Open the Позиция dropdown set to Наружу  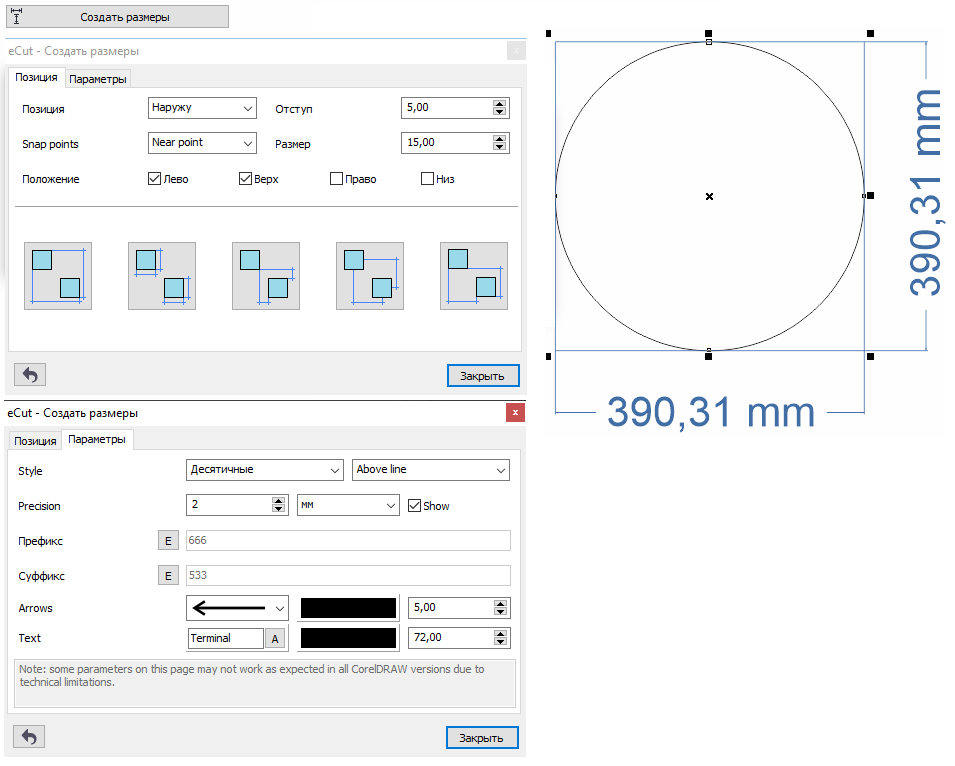202,108
